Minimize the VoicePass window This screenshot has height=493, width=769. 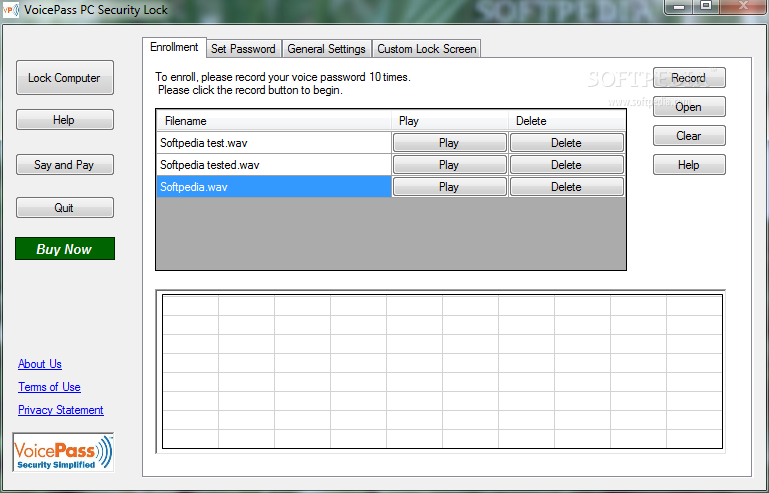coord(679,6)
